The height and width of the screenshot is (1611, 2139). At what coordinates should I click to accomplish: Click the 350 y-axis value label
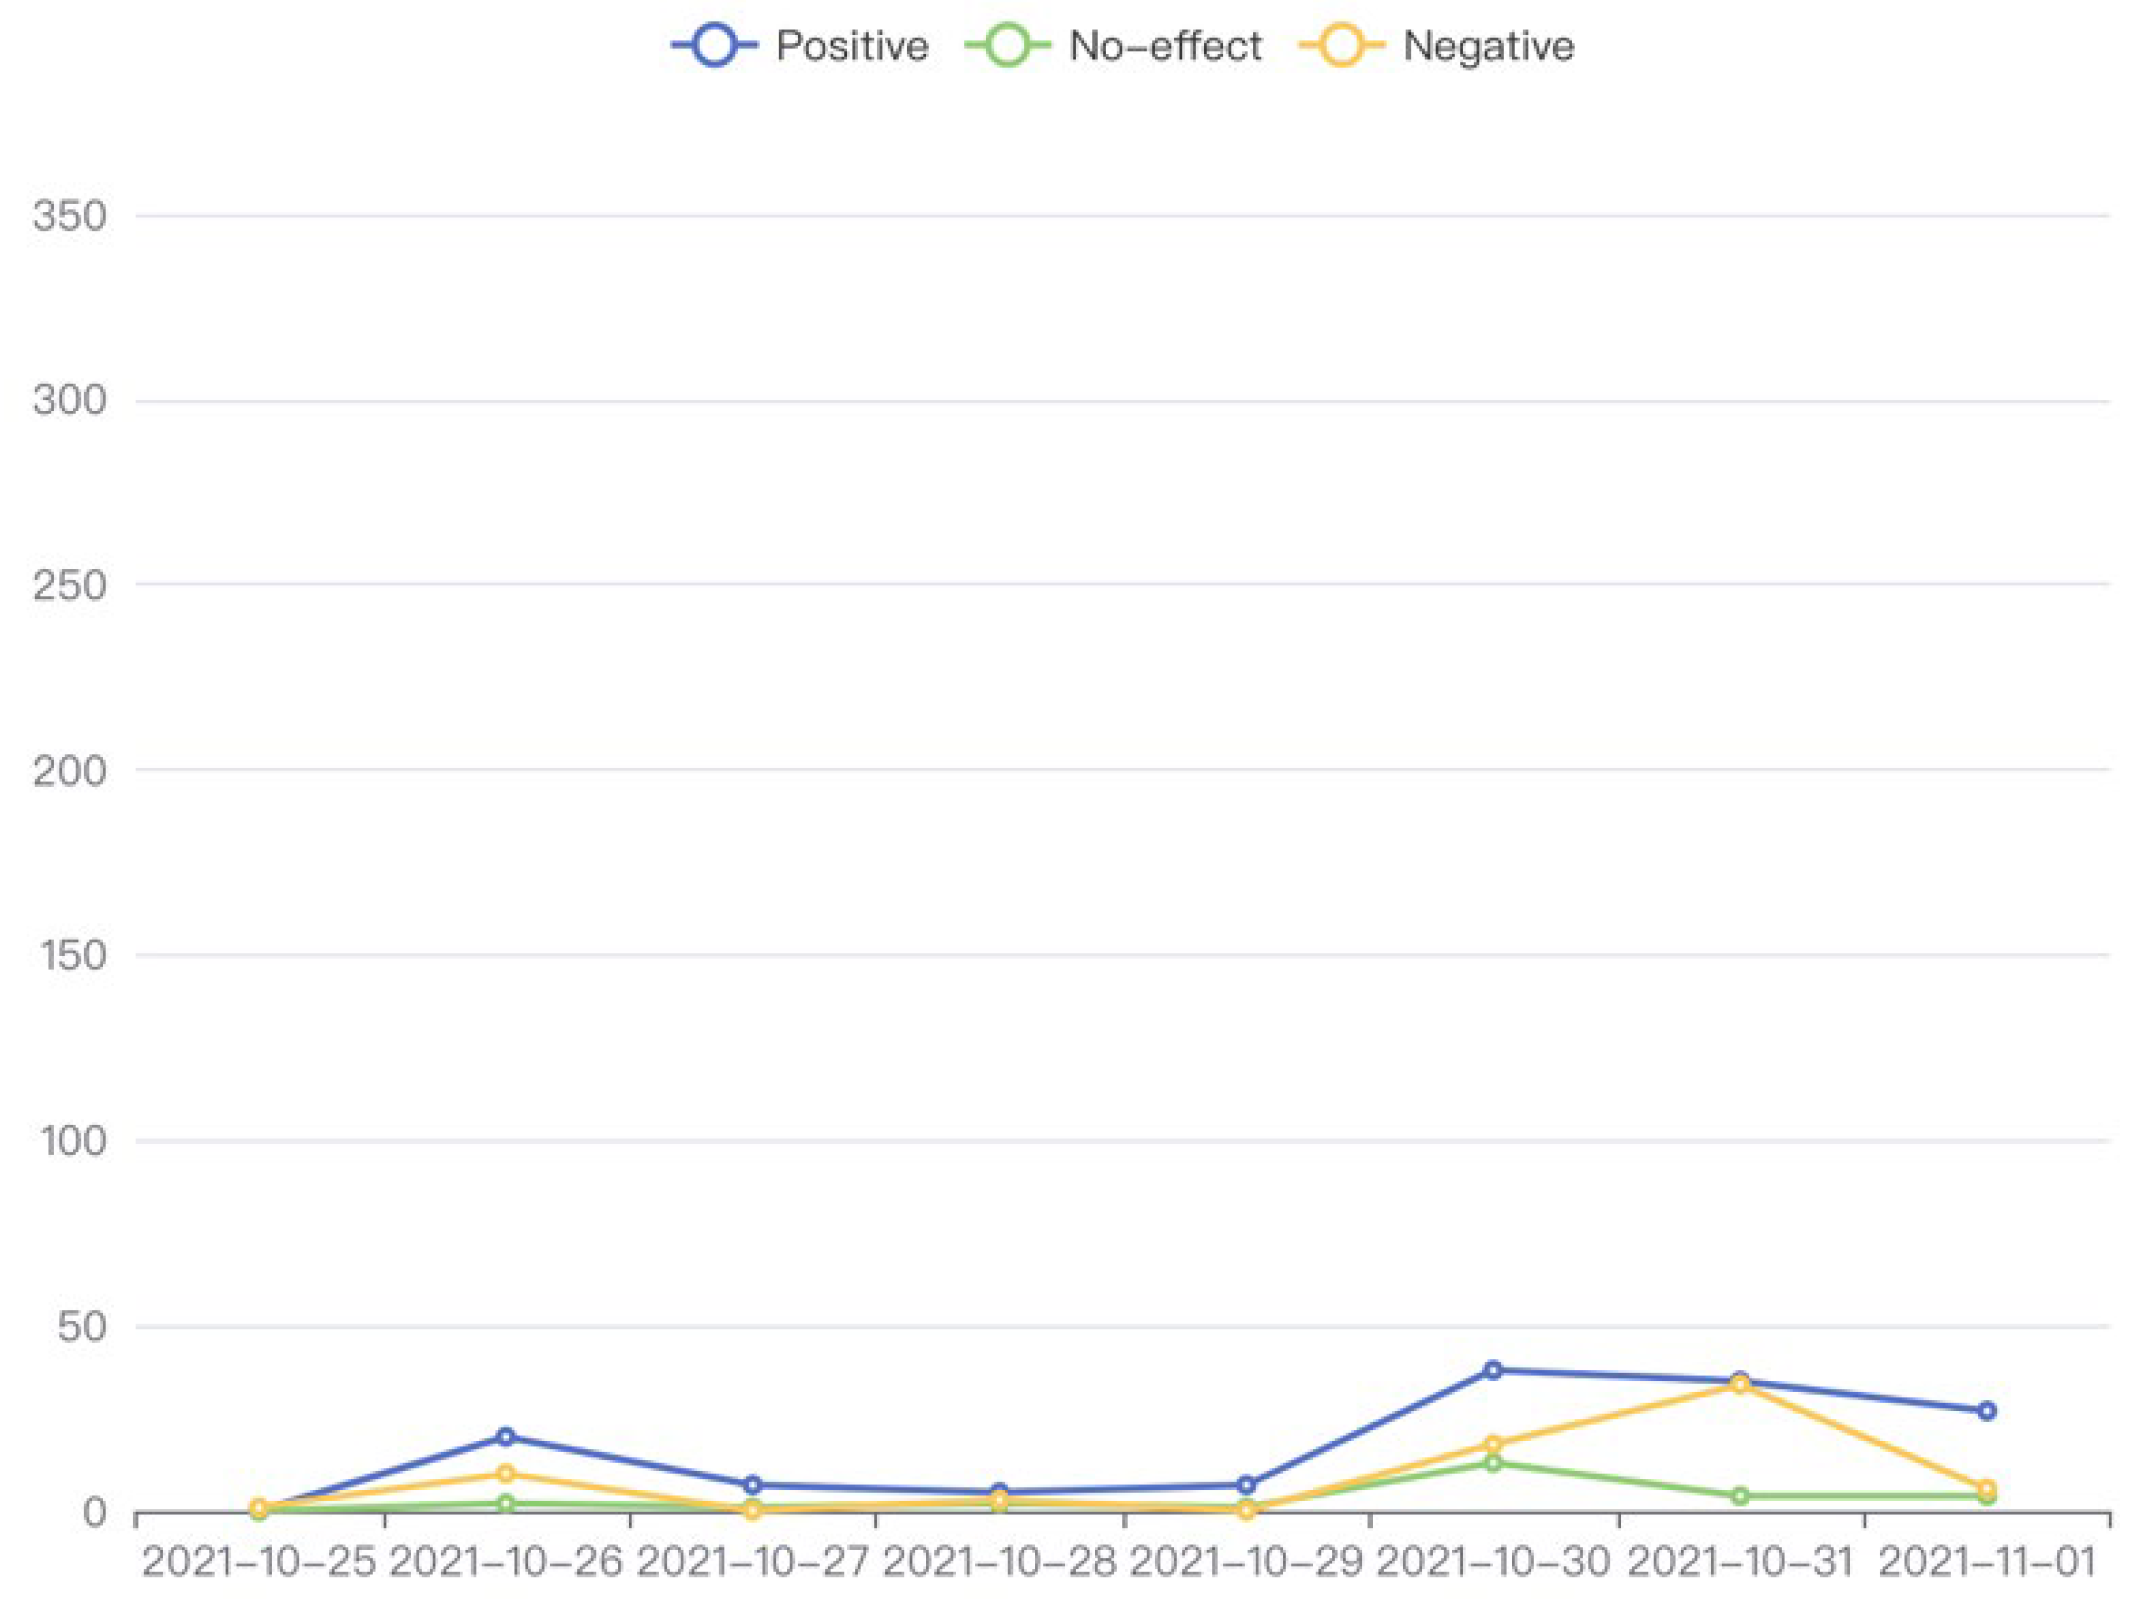(69, 215)
